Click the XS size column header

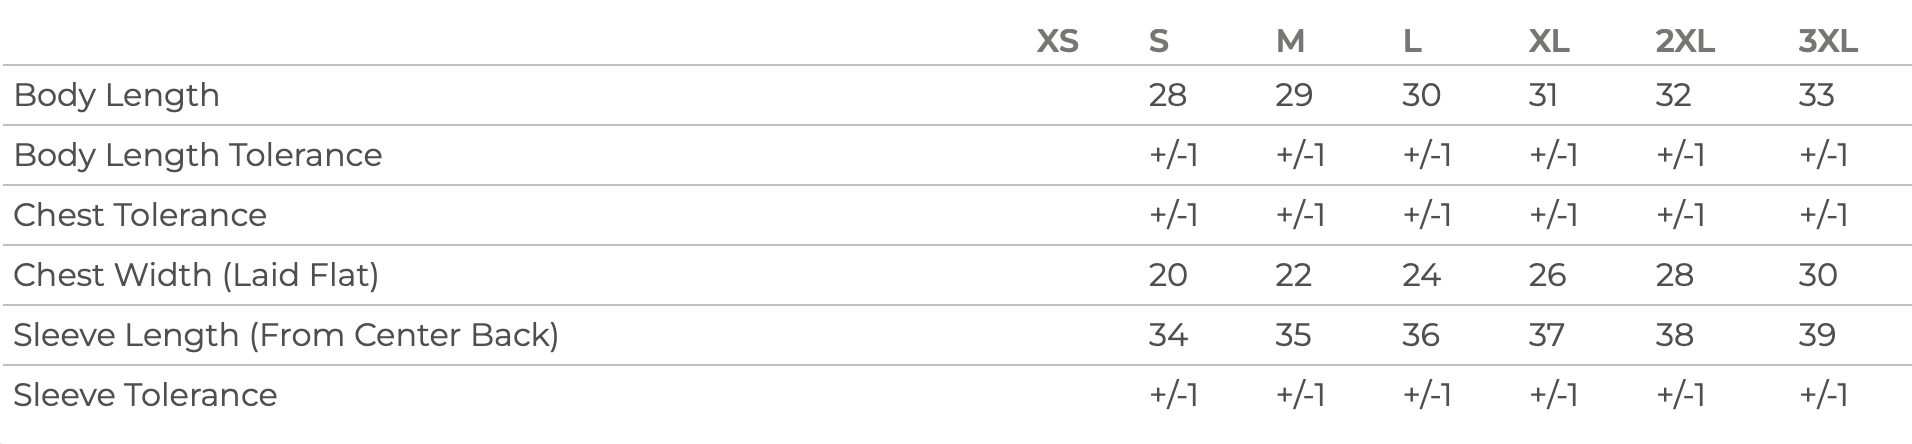coord(1057,41)
